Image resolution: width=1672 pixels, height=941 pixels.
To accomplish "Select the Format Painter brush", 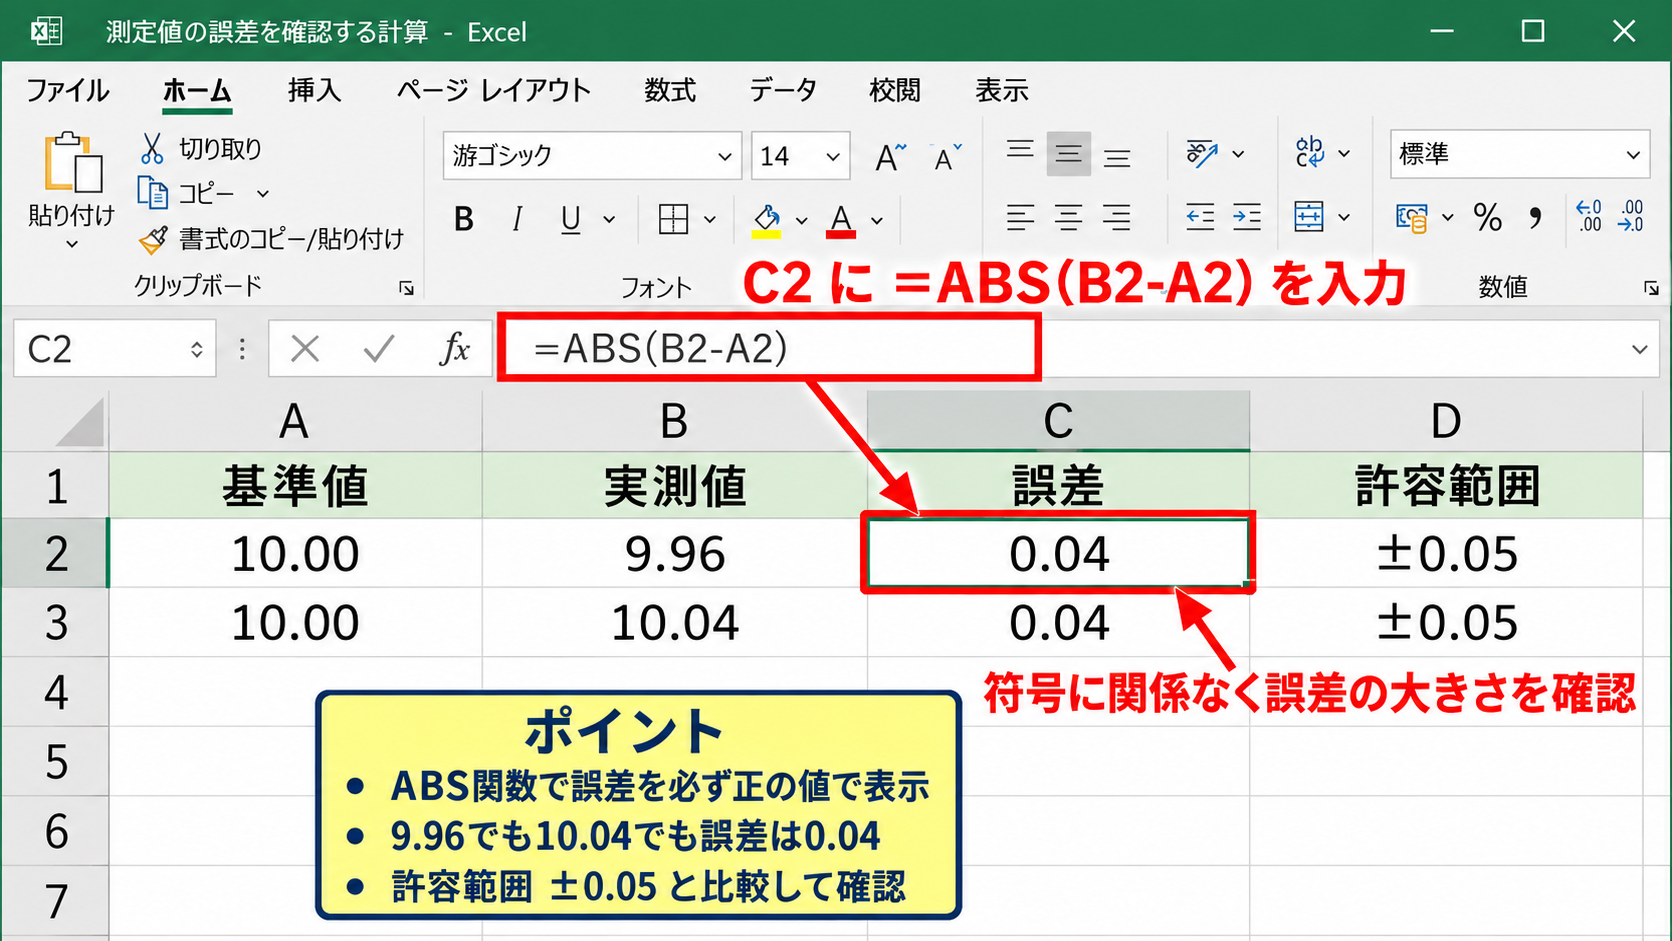I will pos(153,238).
